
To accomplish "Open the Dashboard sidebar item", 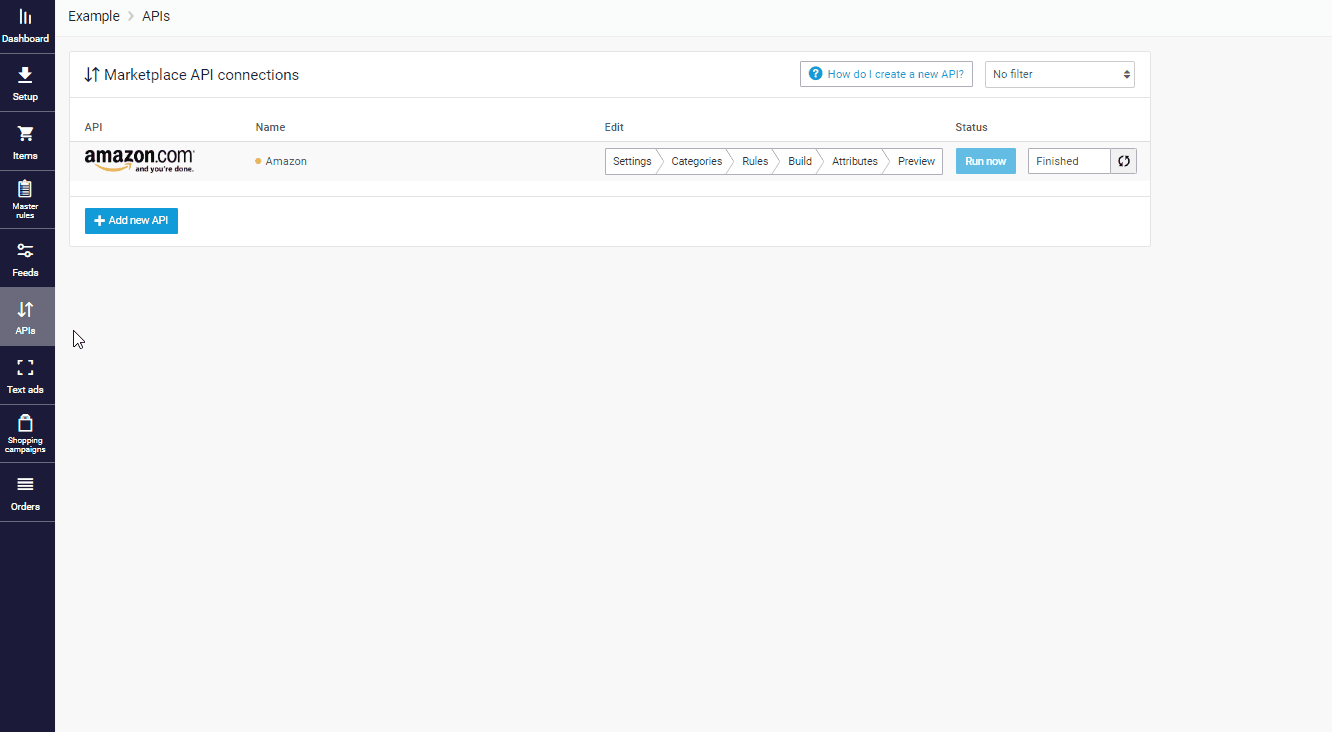I will point(26,27).
